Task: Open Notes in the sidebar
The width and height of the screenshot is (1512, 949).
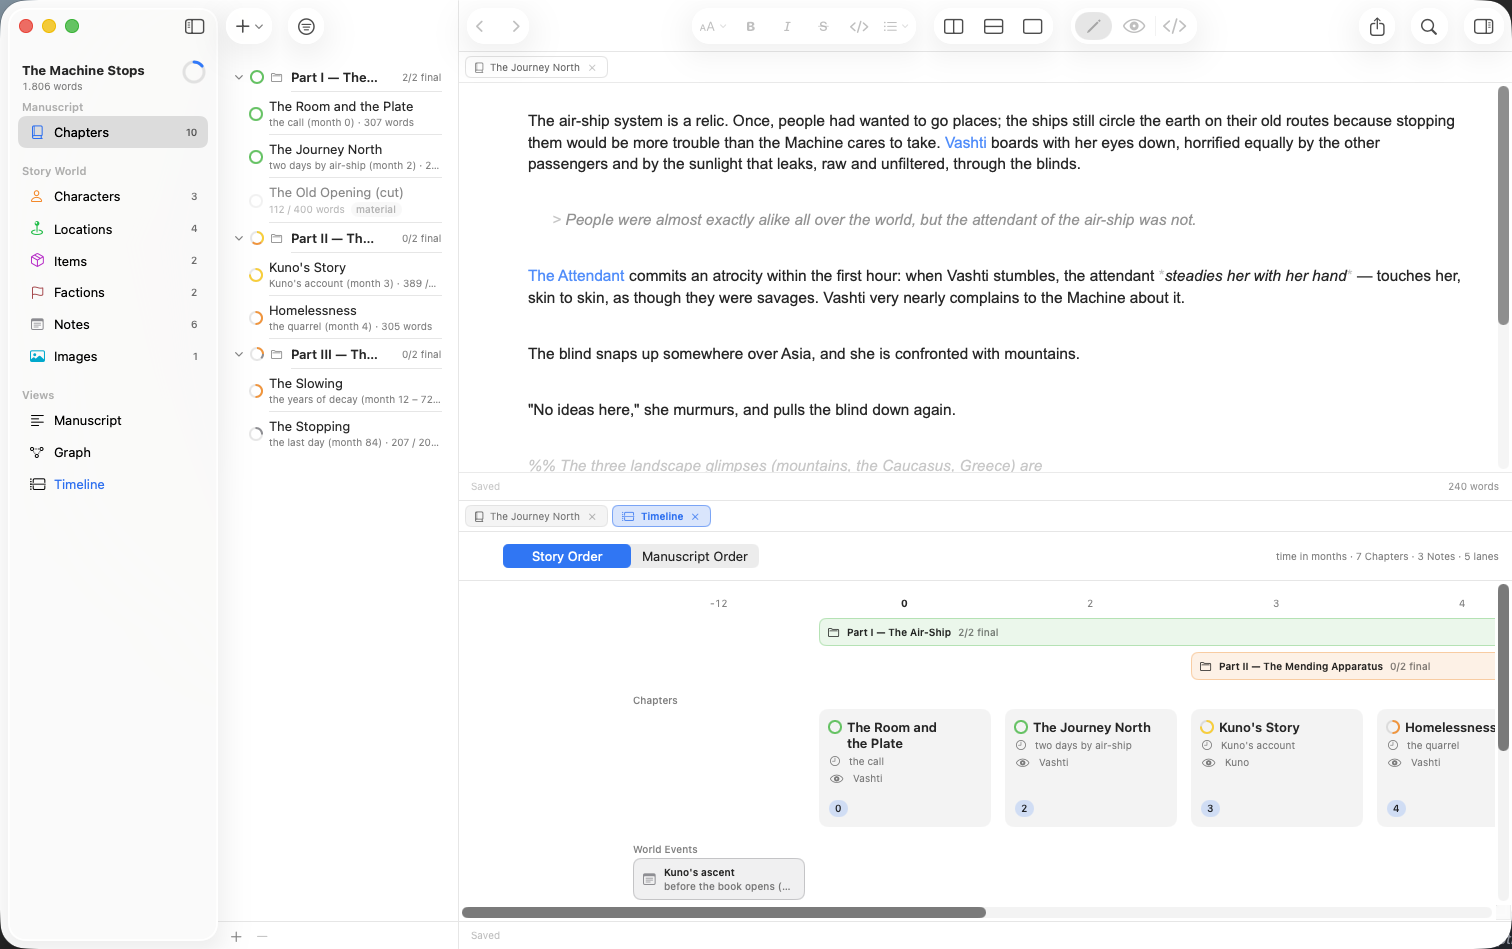Action: 113,325
